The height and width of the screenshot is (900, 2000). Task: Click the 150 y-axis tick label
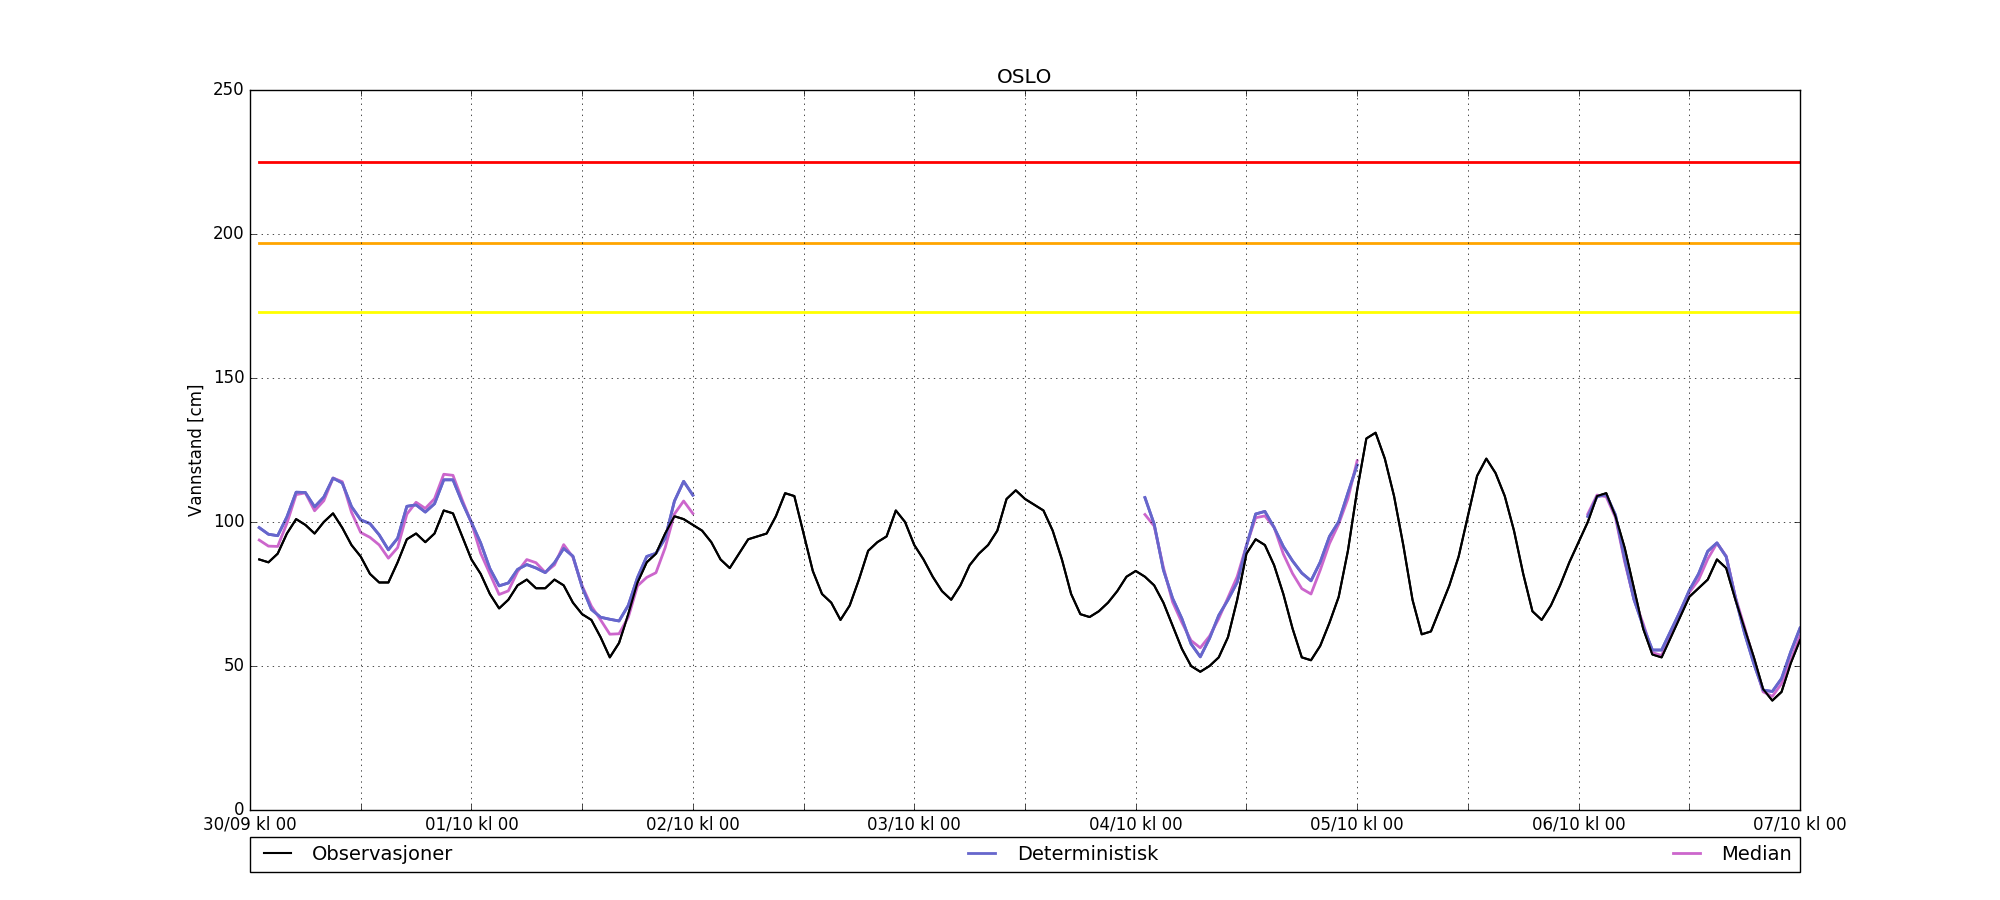(228, 378)
